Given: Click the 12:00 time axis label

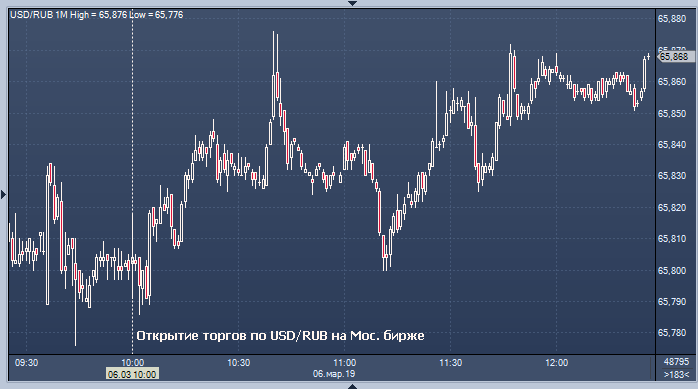Looking at the screenshot, I should (556, 363).
